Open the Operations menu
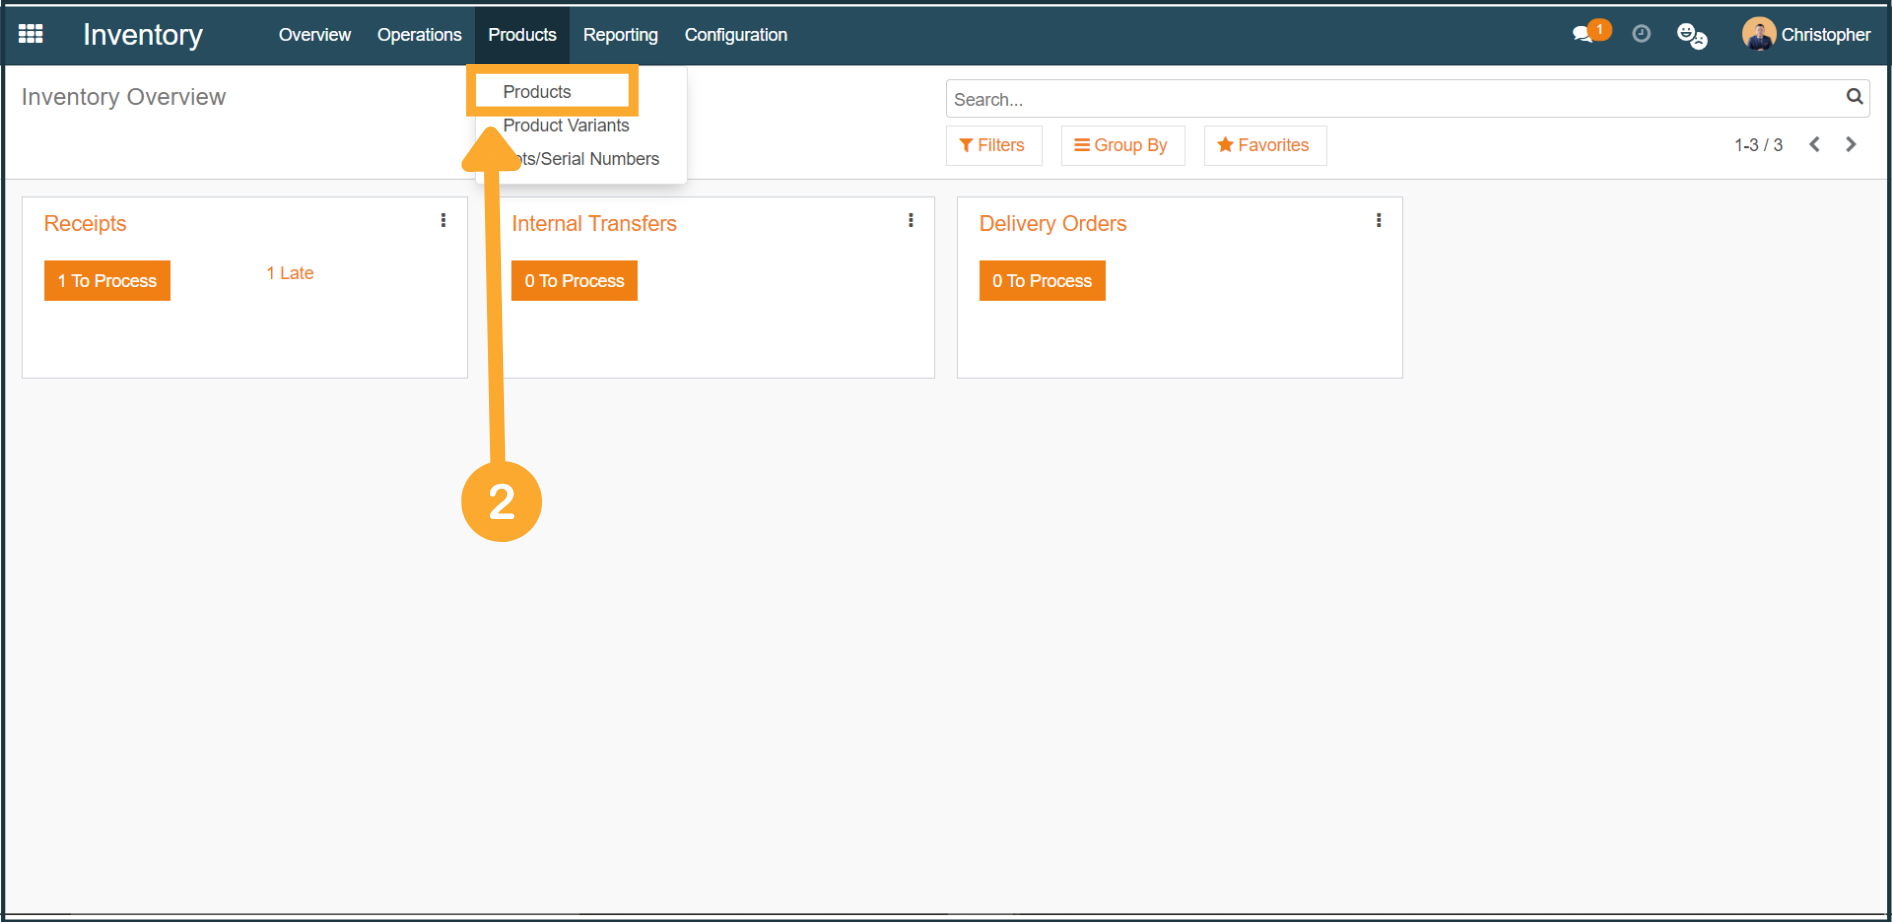This screenshot has width=1892, height=922. tap(419, 35)
